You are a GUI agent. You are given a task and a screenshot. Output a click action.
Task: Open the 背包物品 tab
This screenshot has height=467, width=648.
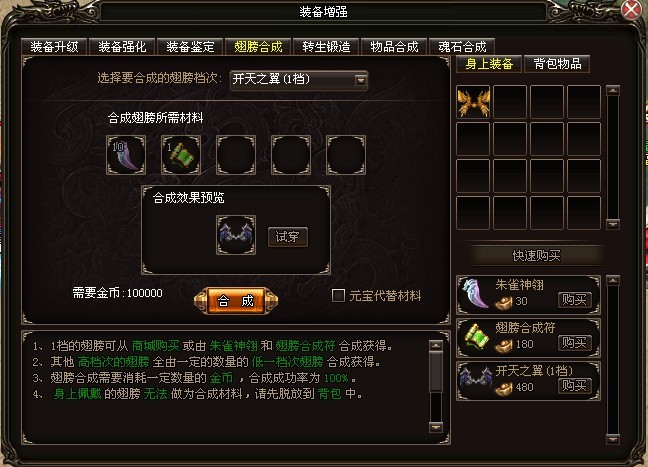(x=557, y=64)
